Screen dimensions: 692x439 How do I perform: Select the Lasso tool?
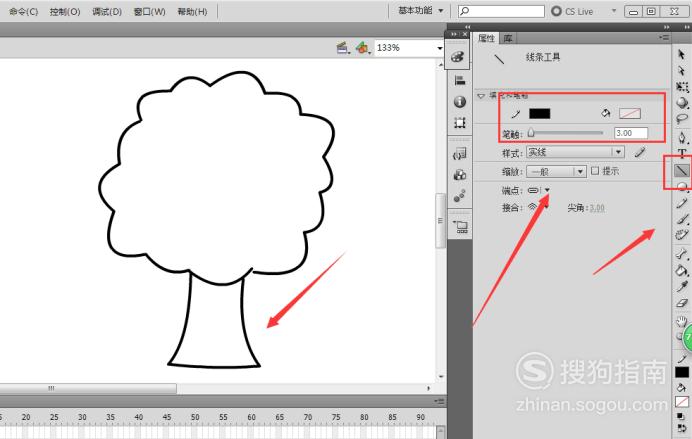(682, 119)
